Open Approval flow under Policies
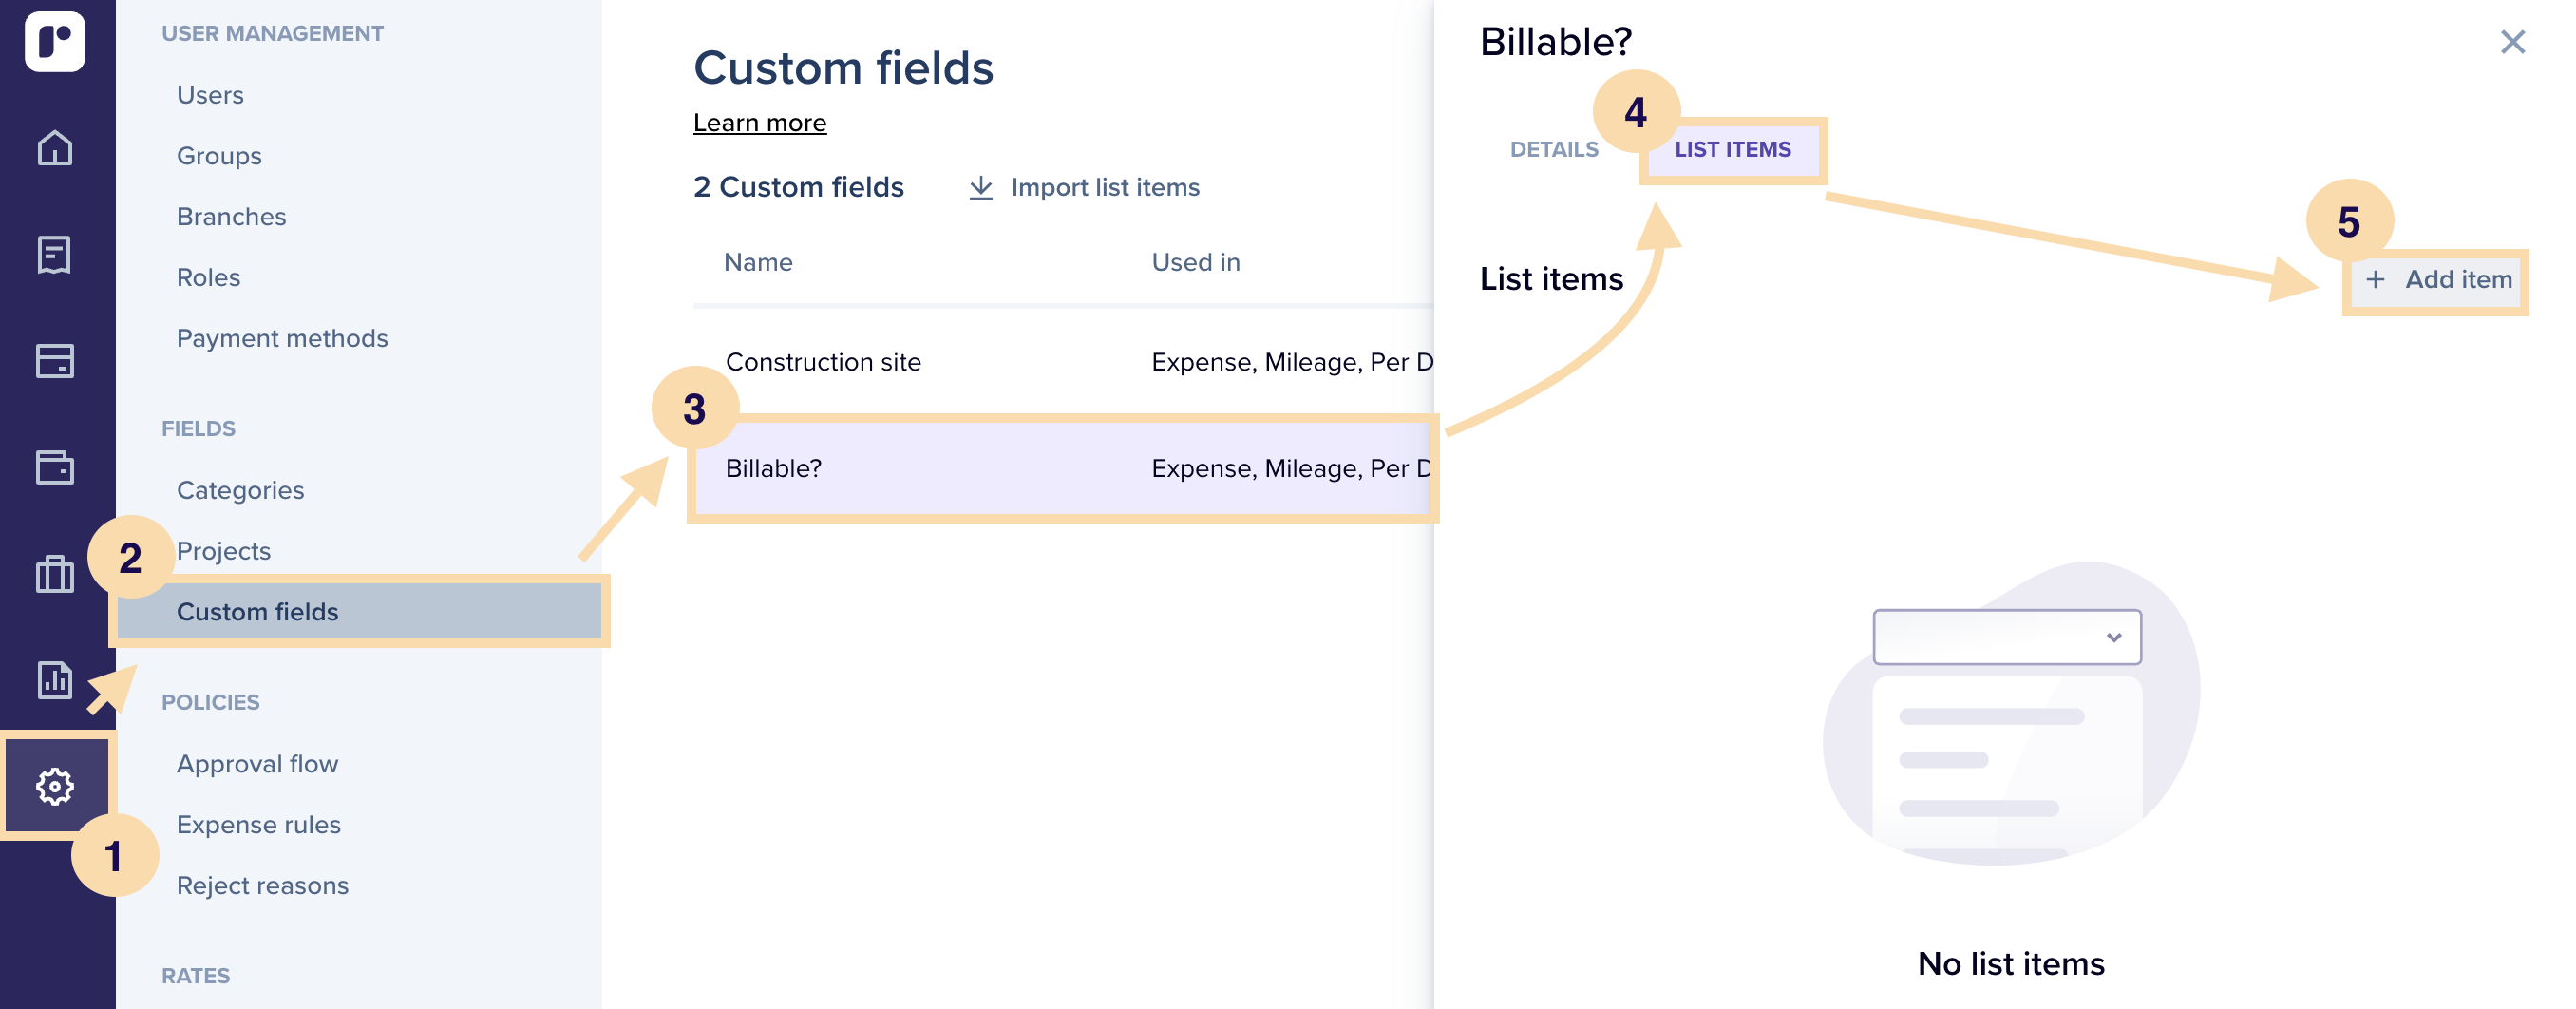2576x1009 pixels. click(258, 764)
